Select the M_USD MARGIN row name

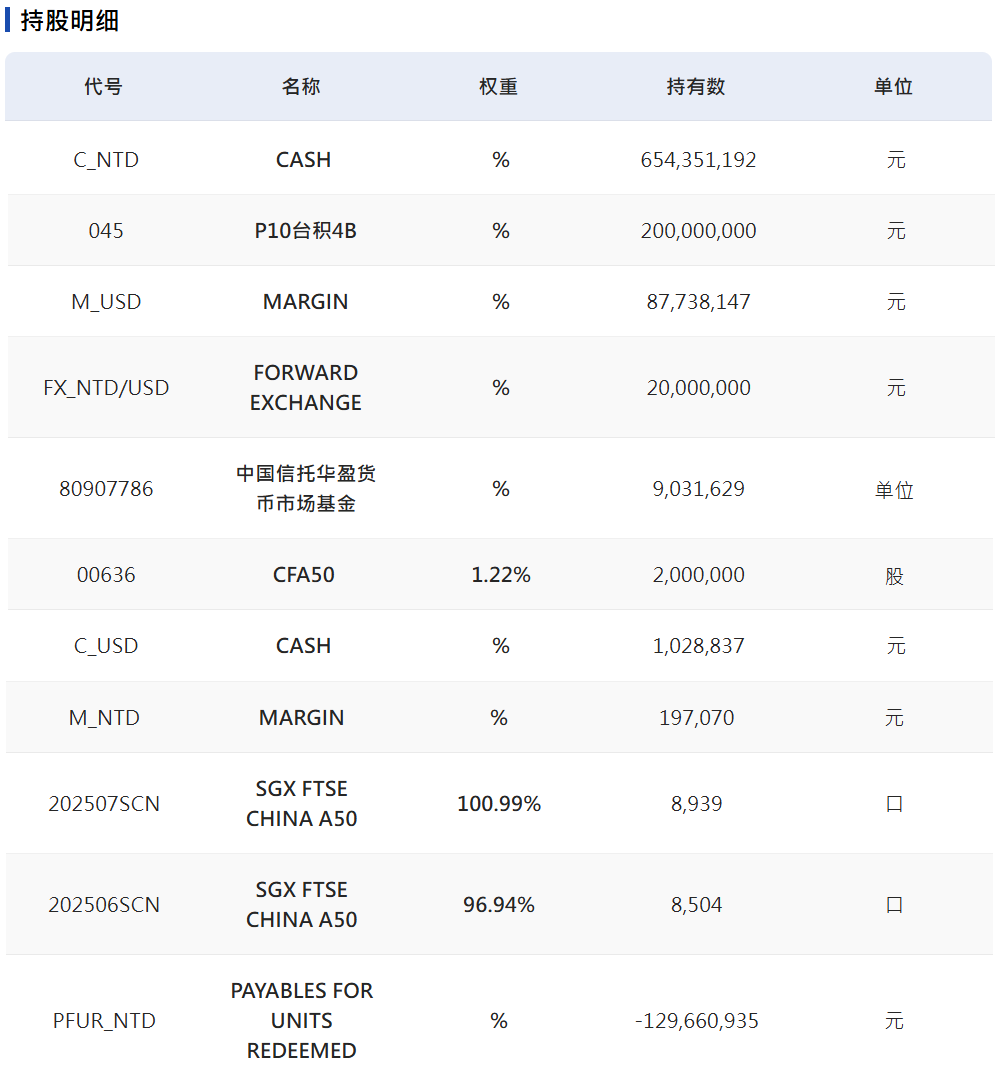(x=305, y=302)
